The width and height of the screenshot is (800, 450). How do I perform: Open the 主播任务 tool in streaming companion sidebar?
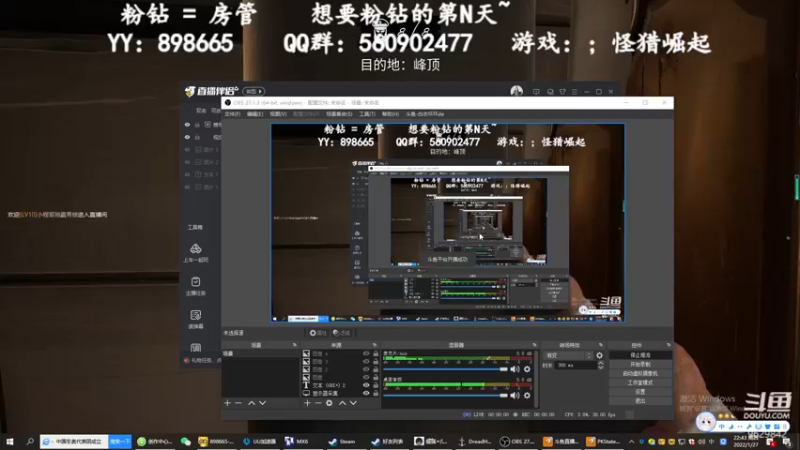point(196,286)
